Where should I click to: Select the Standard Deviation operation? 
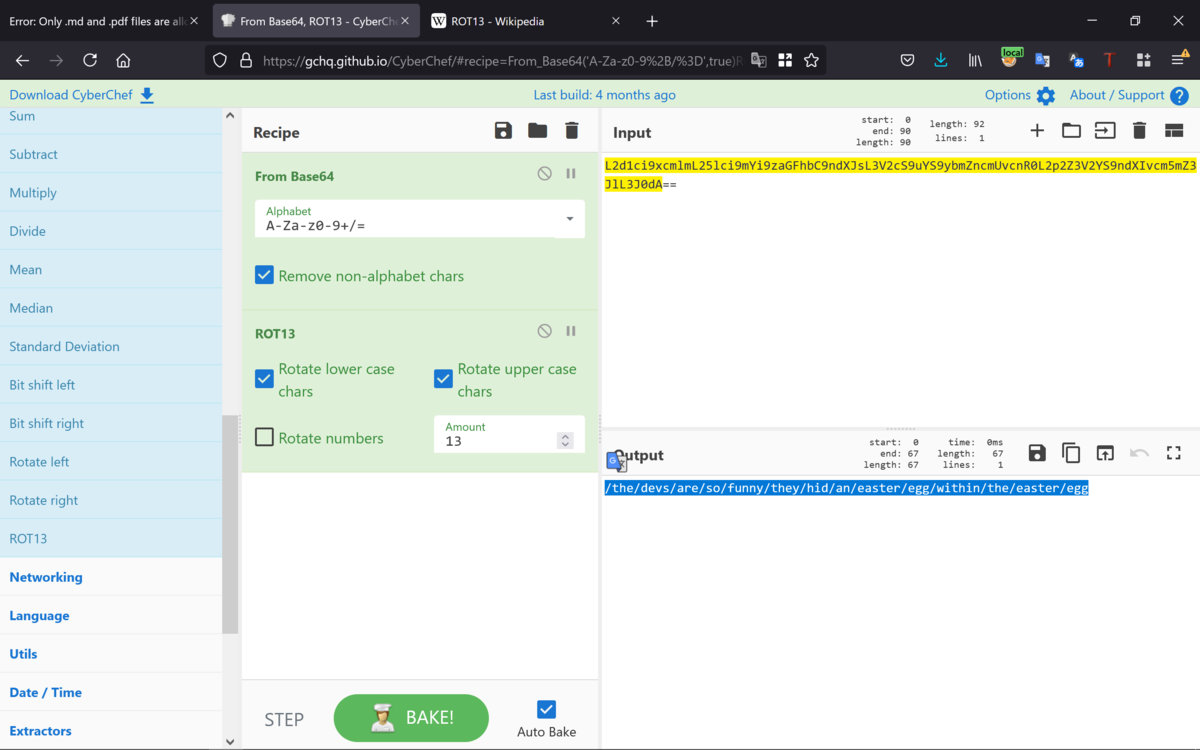click(111, 346)
